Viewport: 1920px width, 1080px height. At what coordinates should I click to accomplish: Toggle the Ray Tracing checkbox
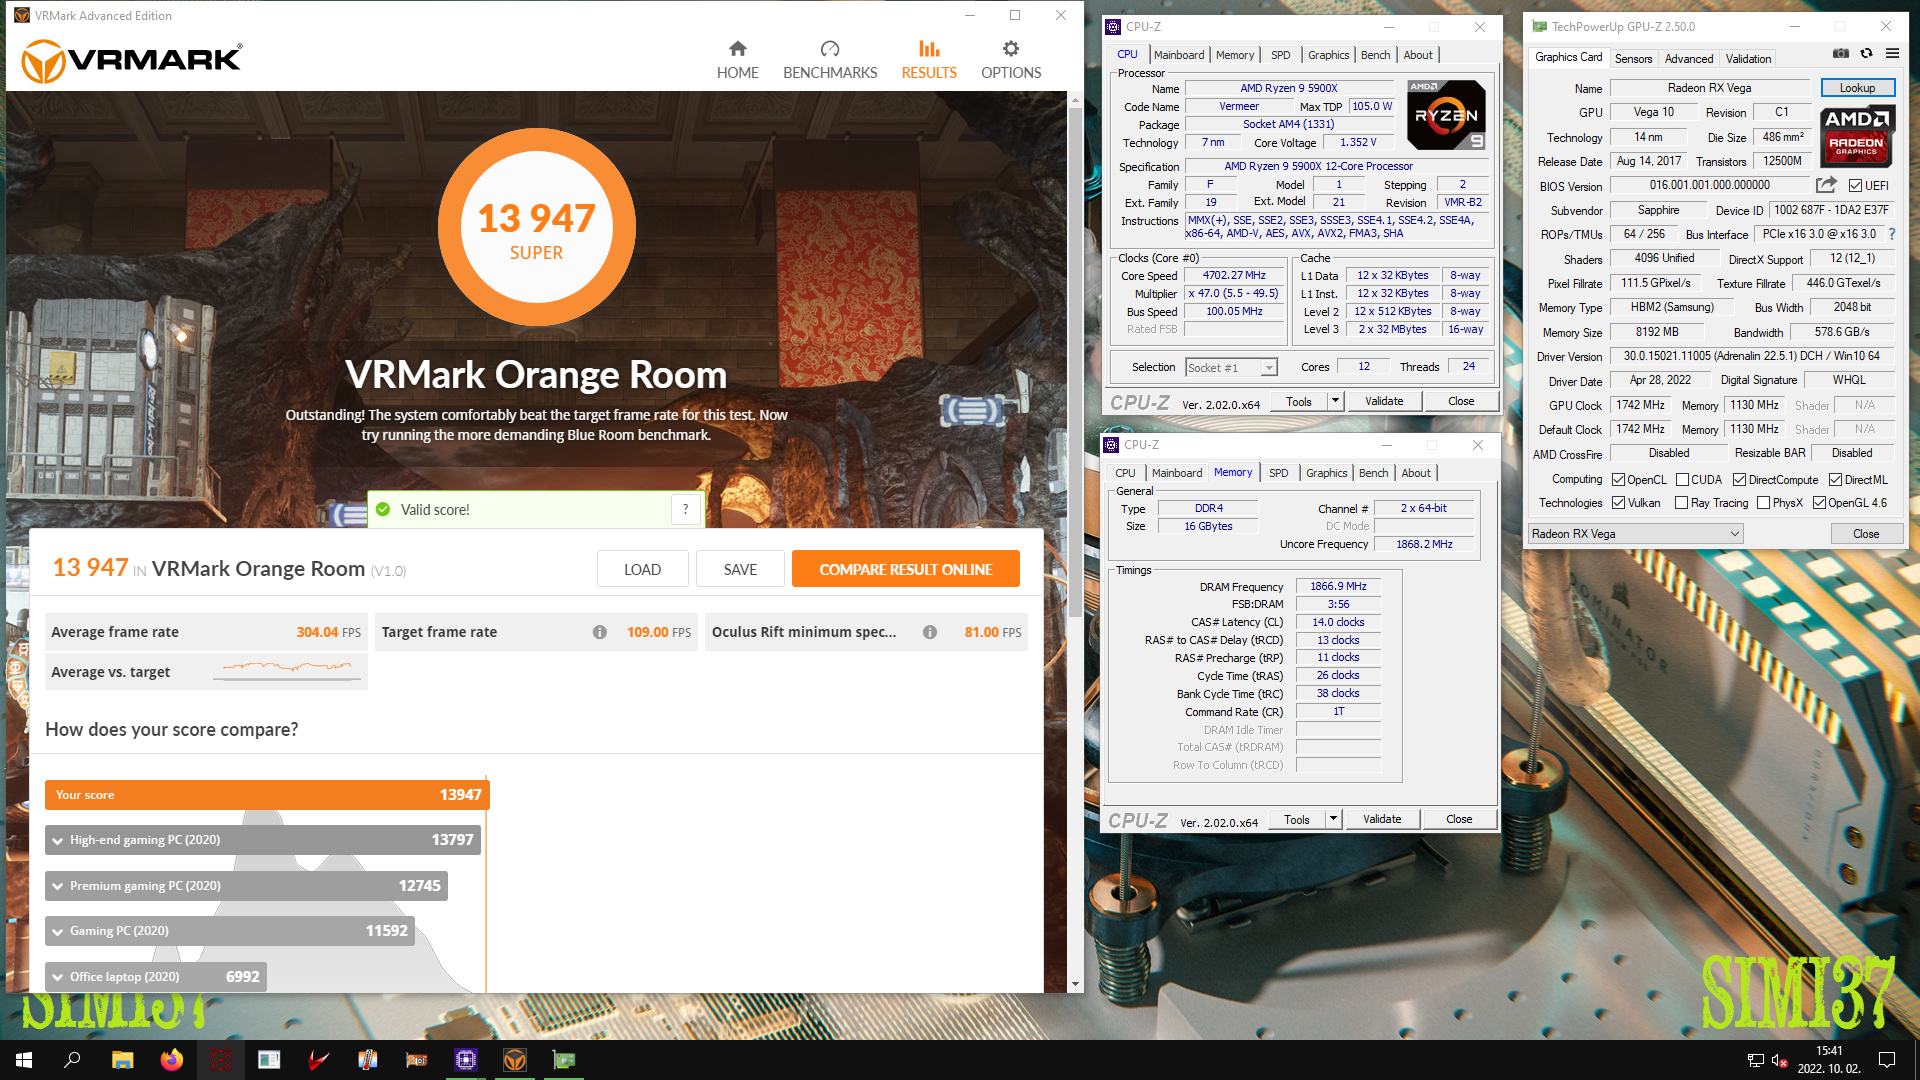1682,503
